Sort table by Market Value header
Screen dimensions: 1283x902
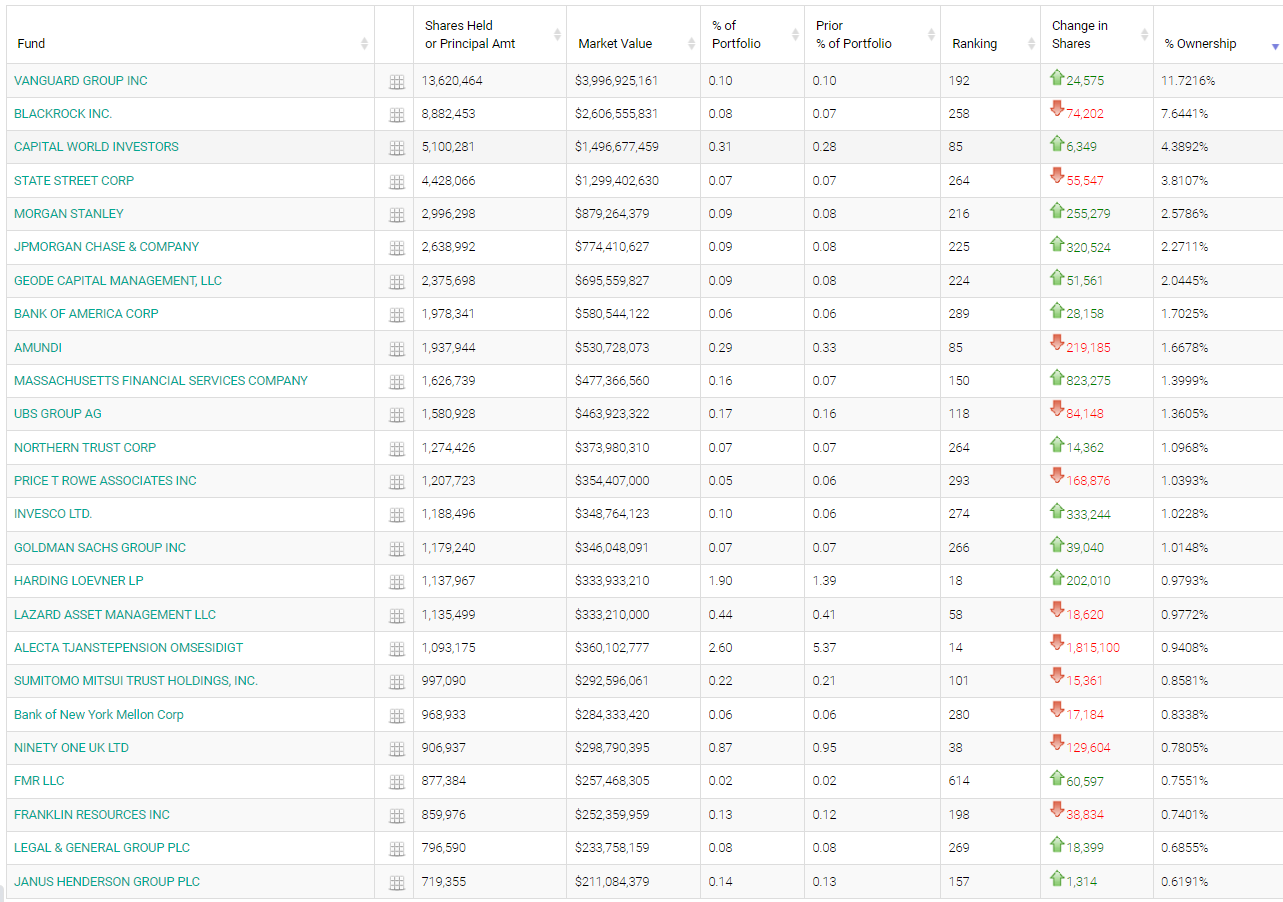634,35
